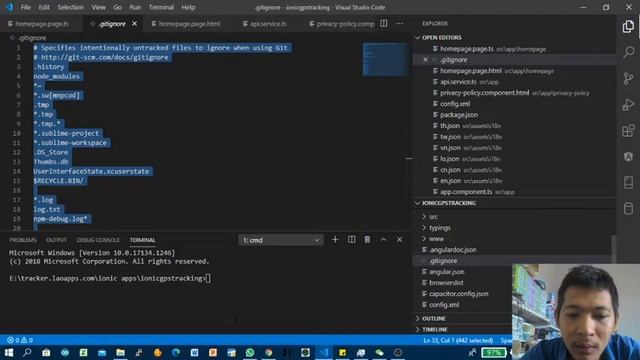
Task: Close .gitignore in Open Editors list
Action: tap(425, 60)
